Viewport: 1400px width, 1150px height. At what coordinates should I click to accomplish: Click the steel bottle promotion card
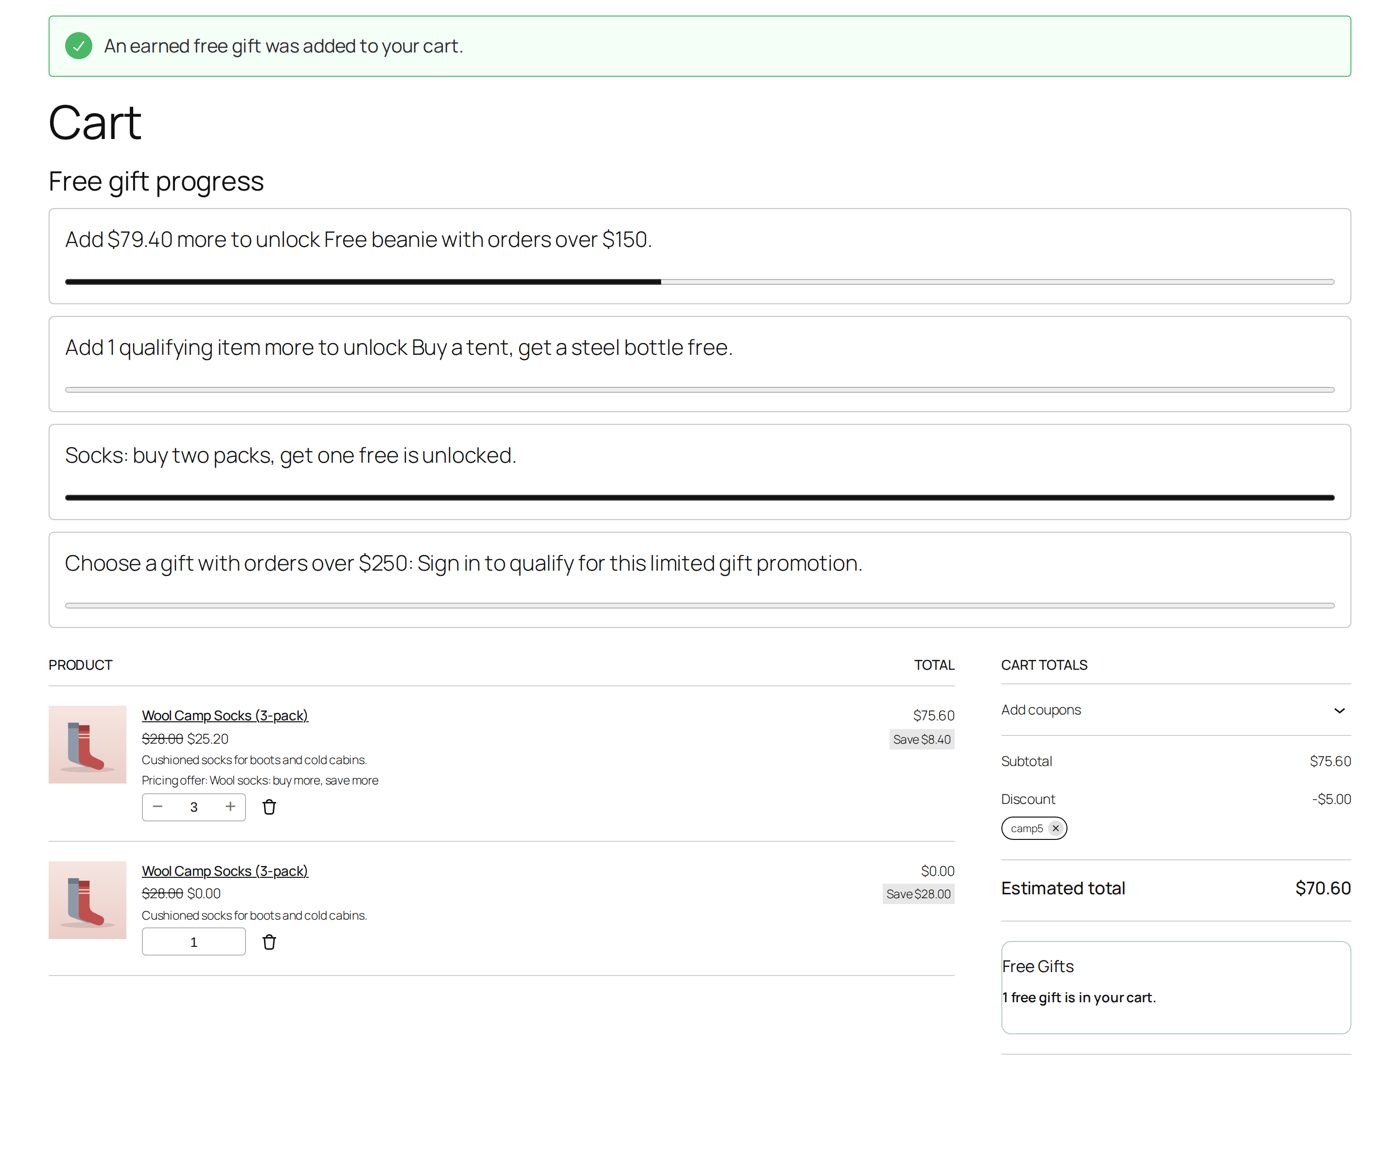pos(700,364)
